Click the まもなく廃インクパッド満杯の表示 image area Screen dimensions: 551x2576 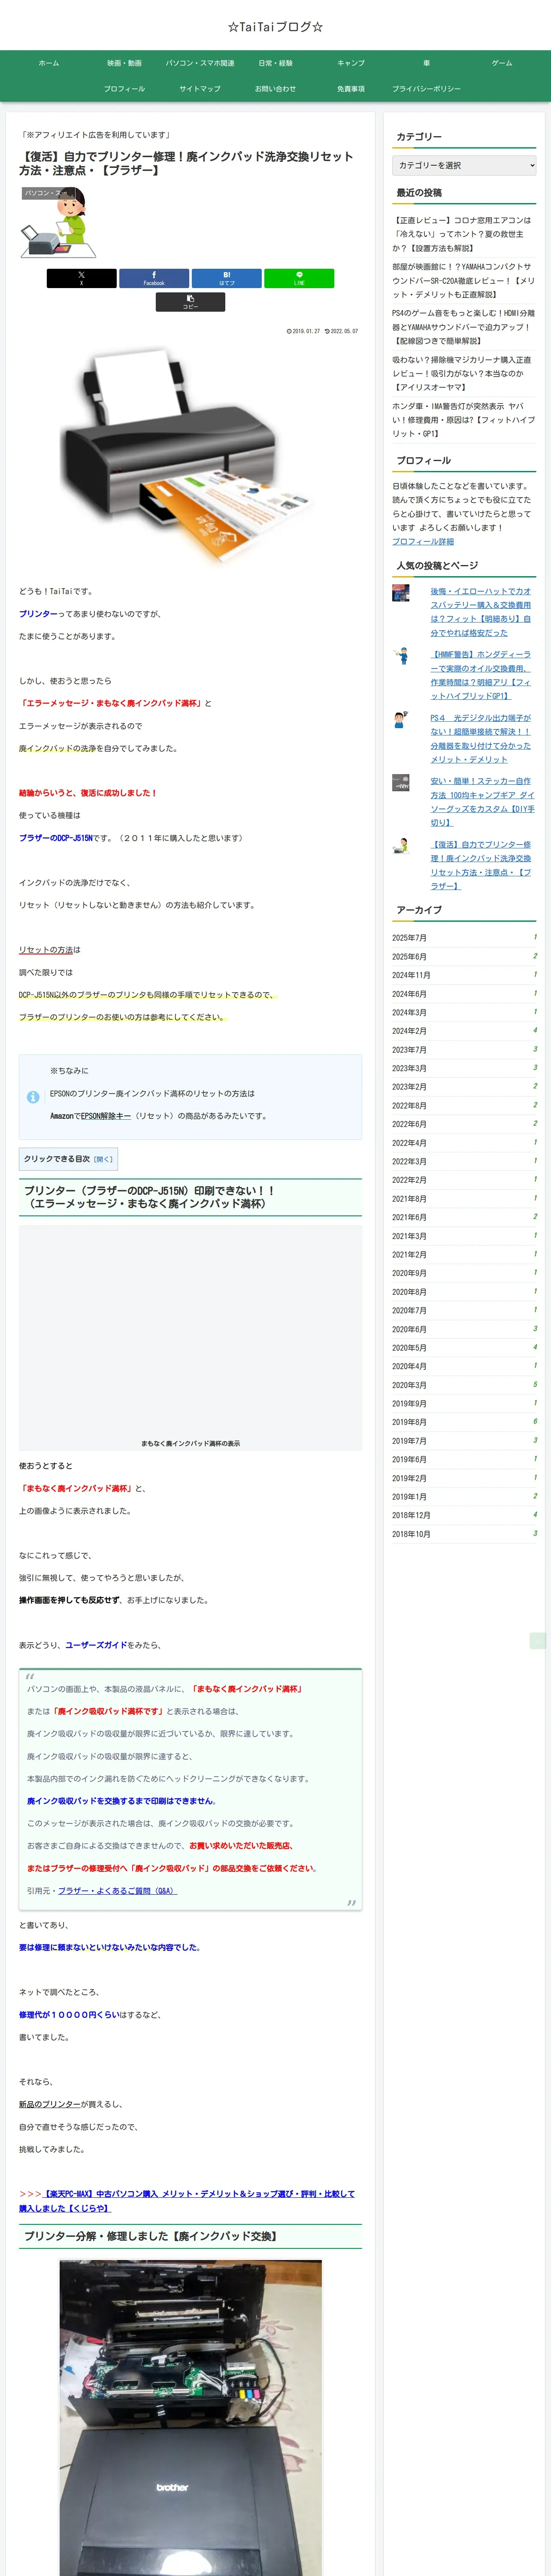[x=190, y=1338]
